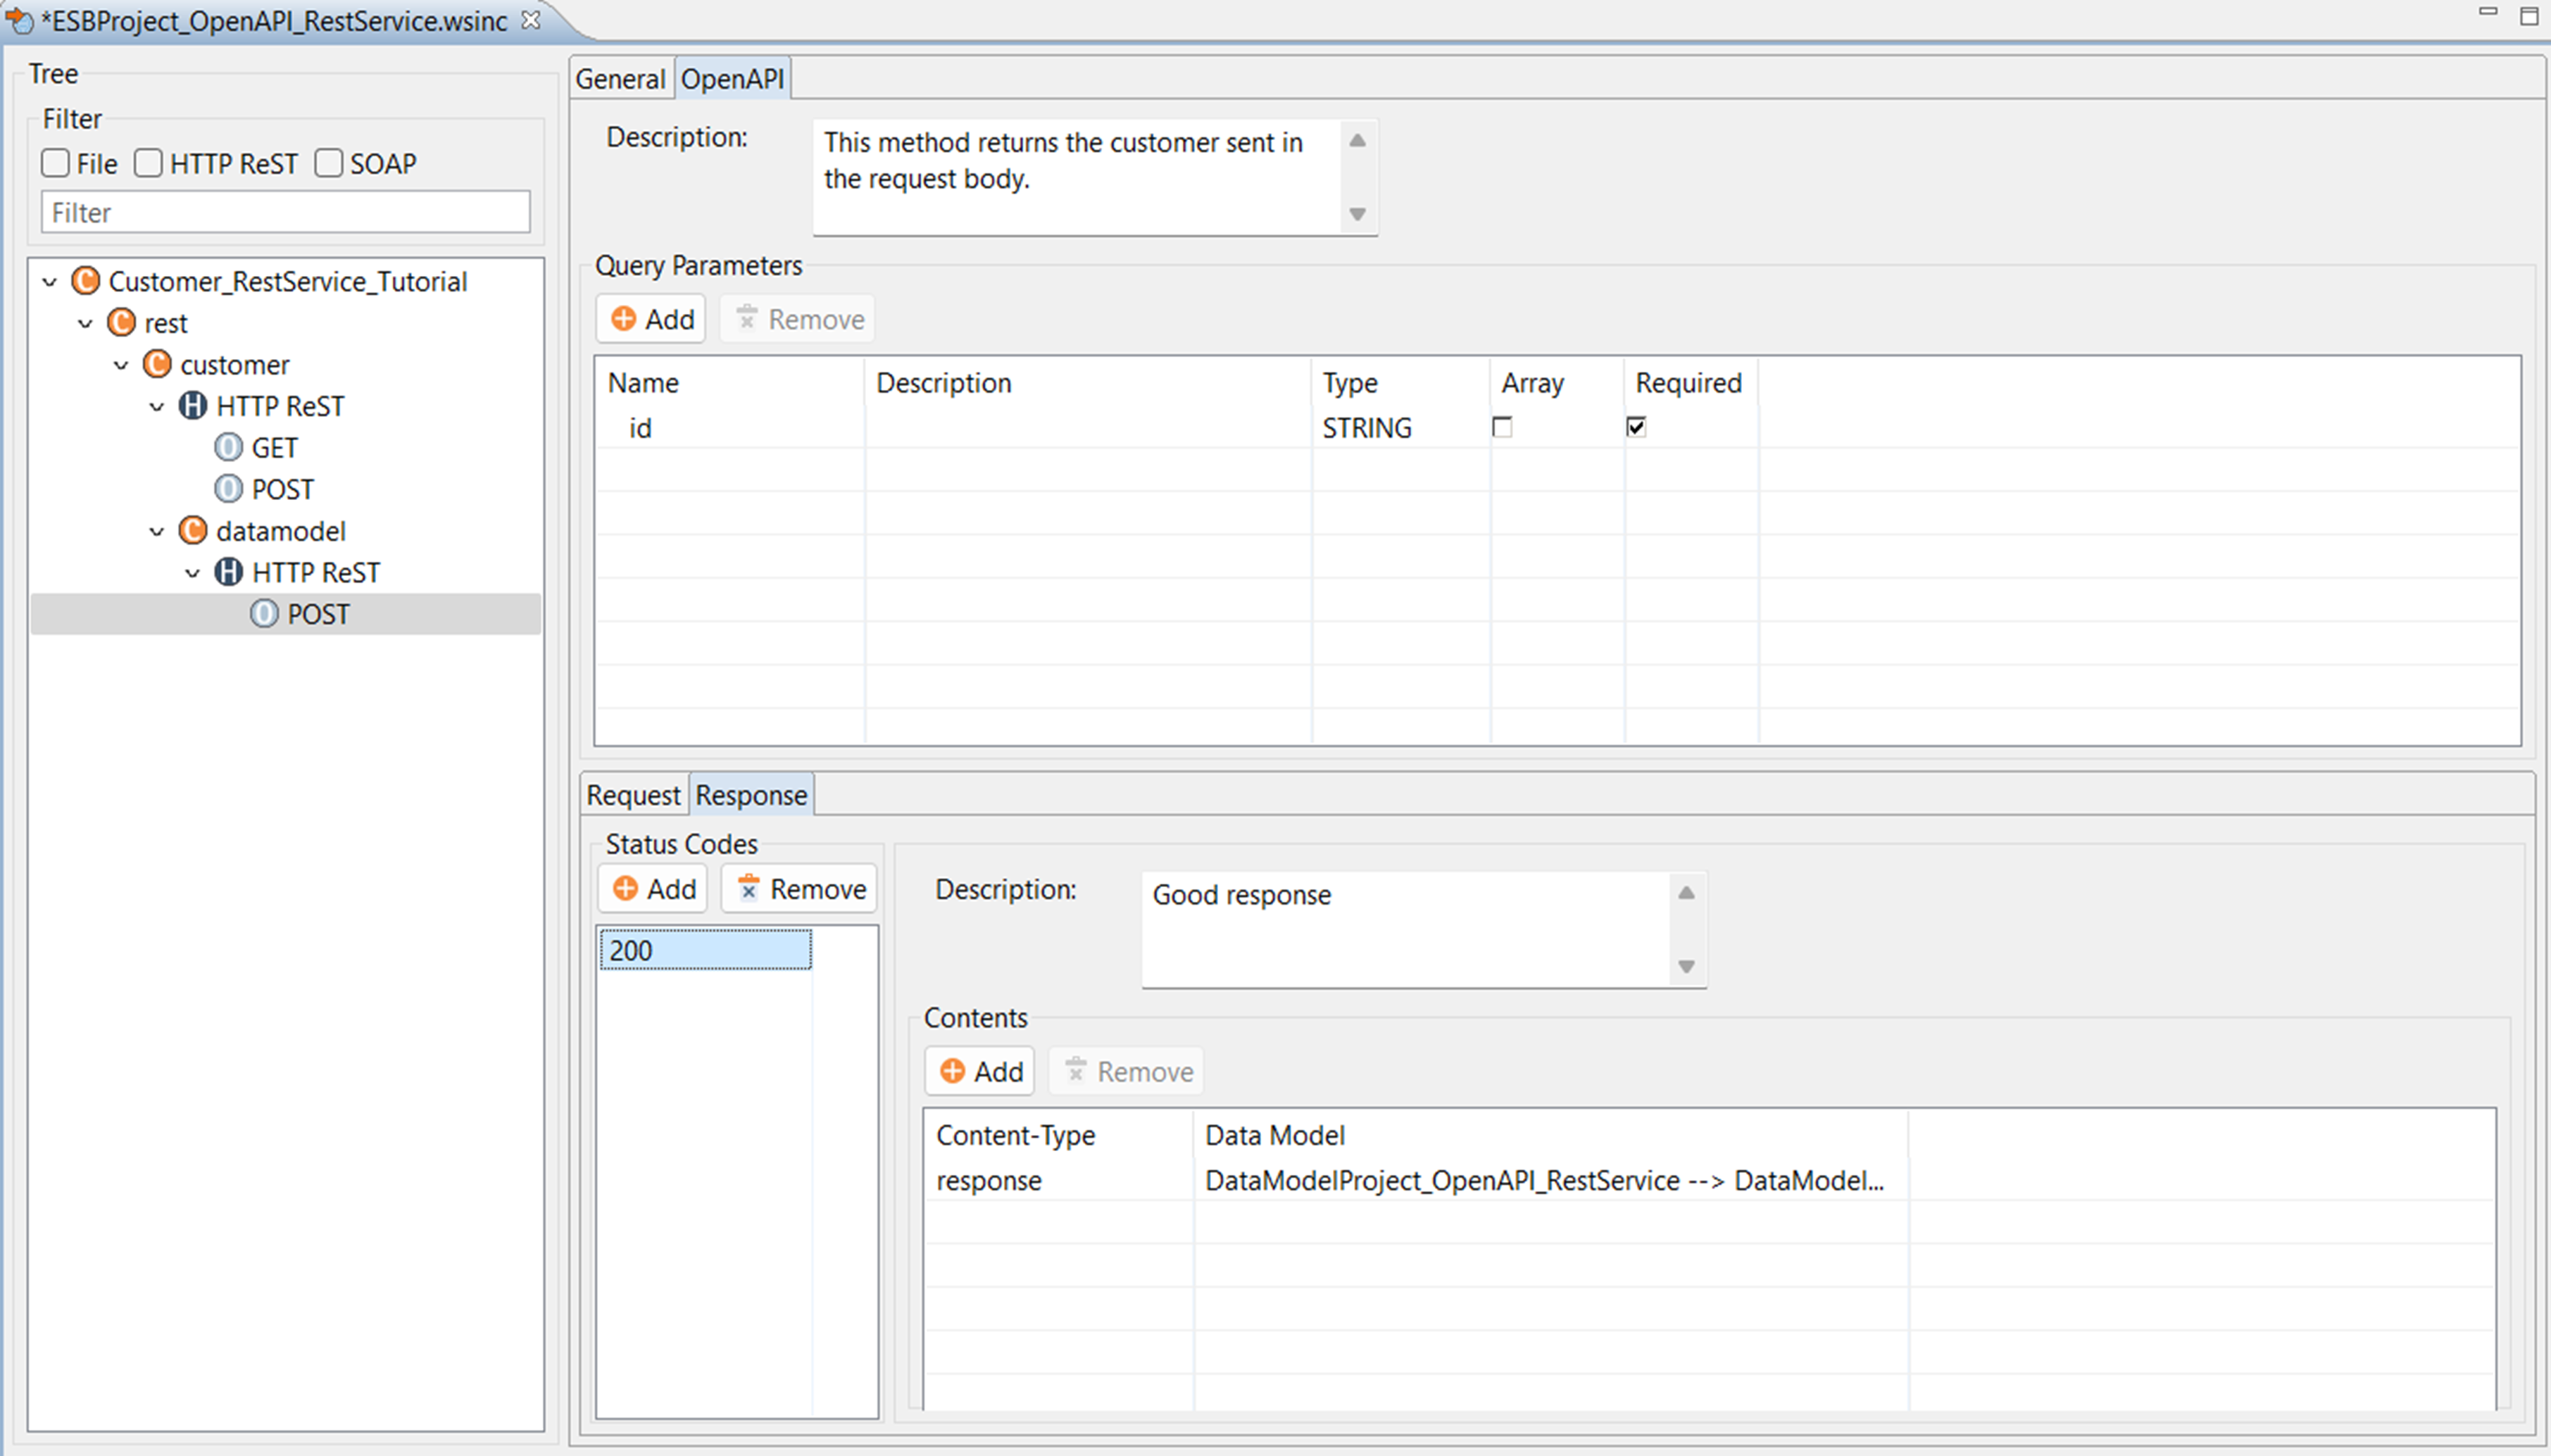This screenshot has height=1456, width=2551.
Task: Click the POST operation icon under customer
Action: 229,489
